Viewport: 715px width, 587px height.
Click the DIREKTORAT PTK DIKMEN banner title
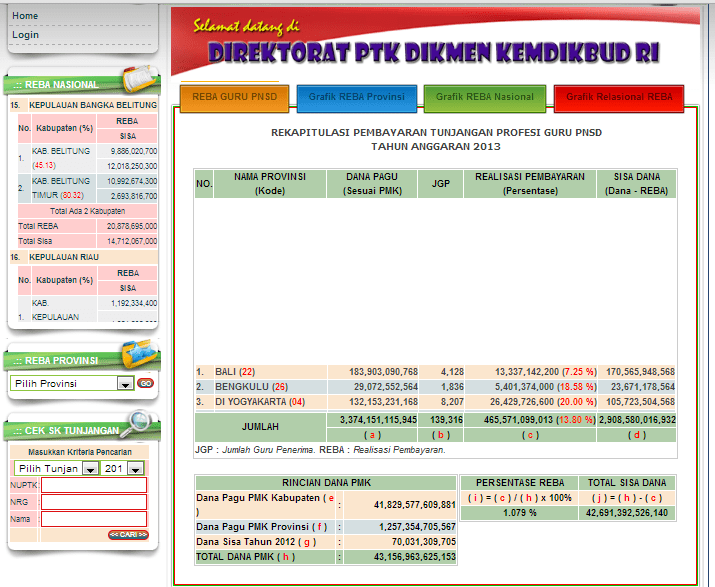point(434,52)
